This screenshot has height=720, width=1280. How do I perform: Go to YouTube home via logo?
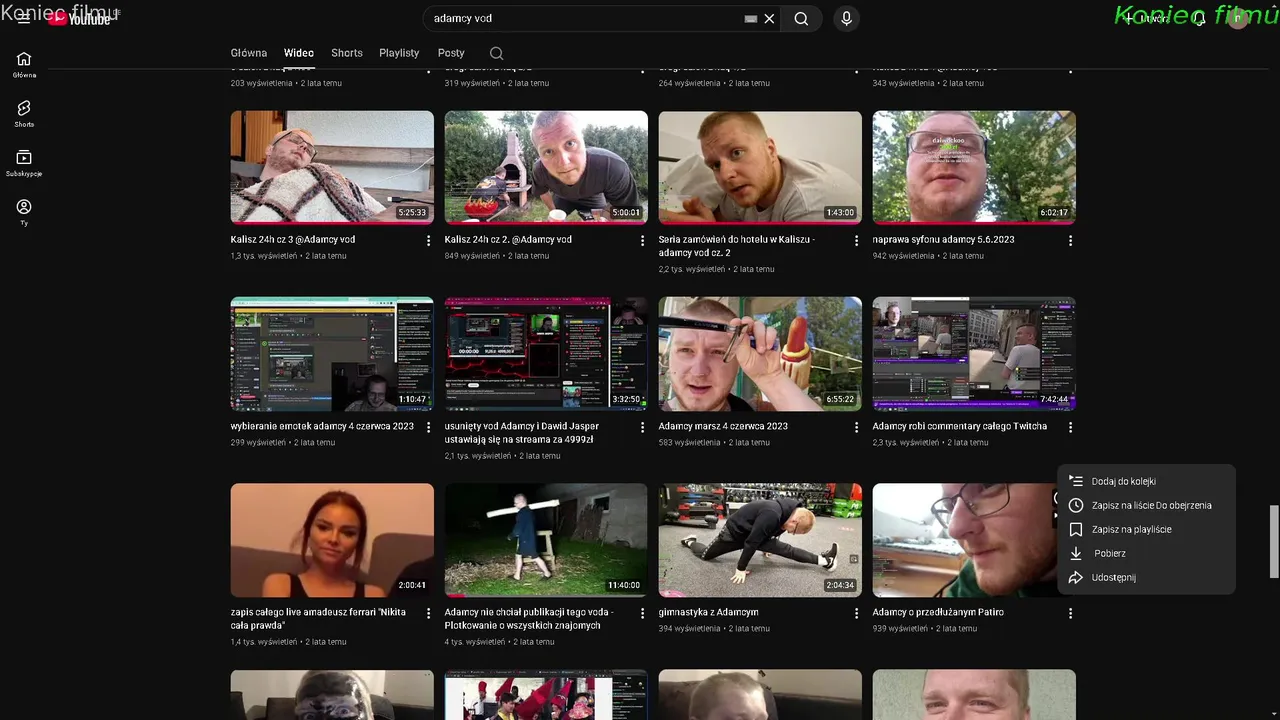point(79,18)
